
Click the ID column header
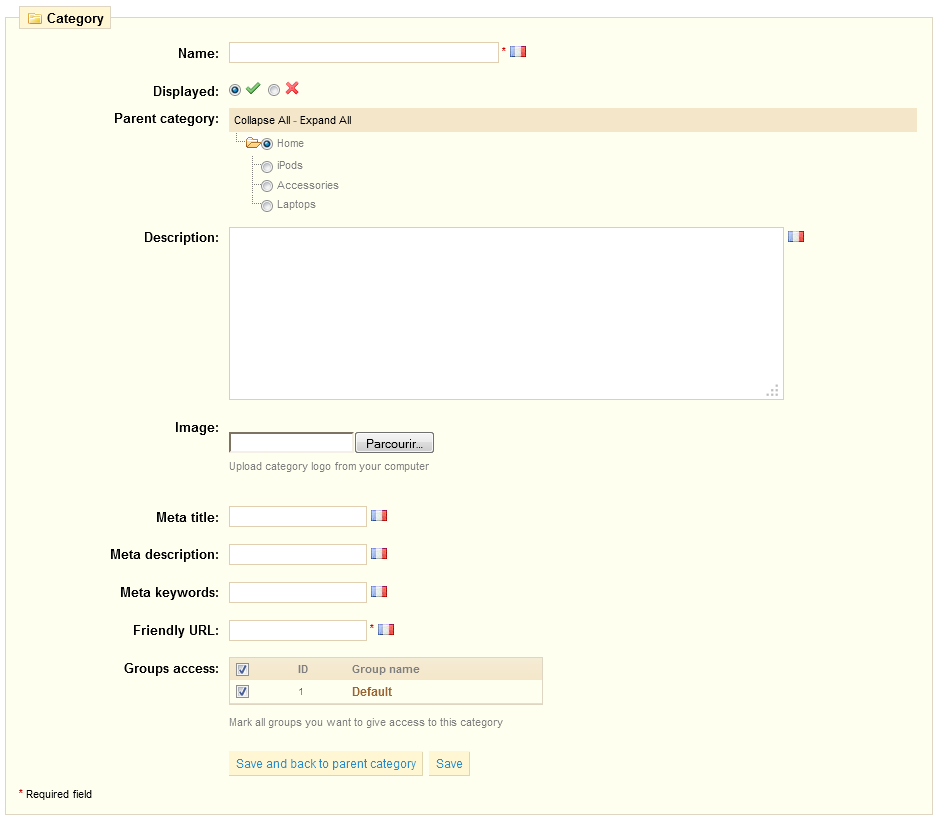coord(303,669)
